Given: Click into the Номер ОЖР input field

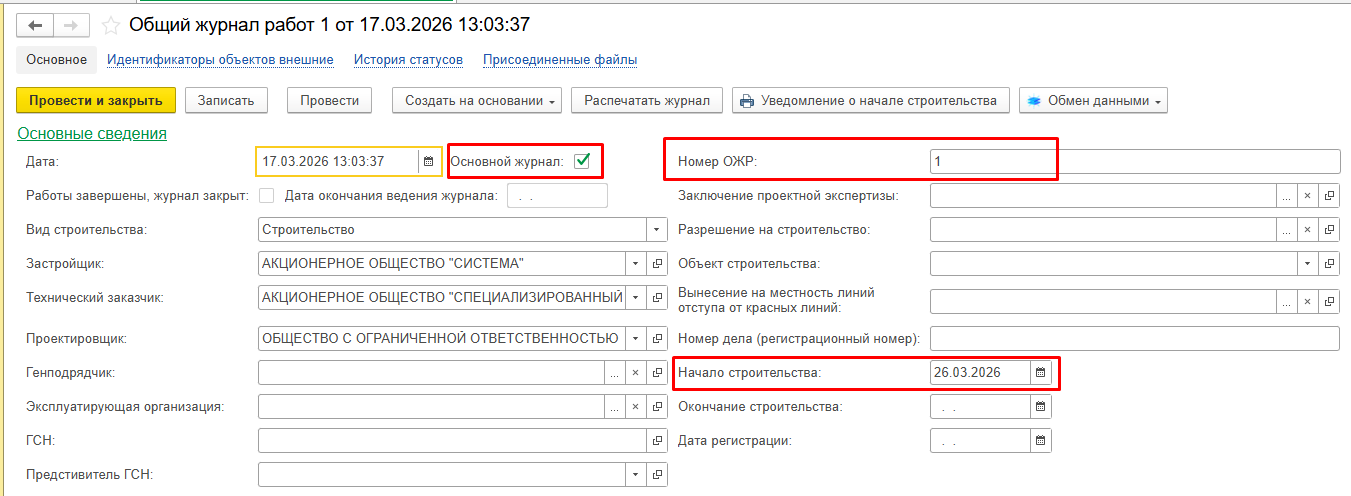Looking at the screenshot, I should pos(1134,162).
